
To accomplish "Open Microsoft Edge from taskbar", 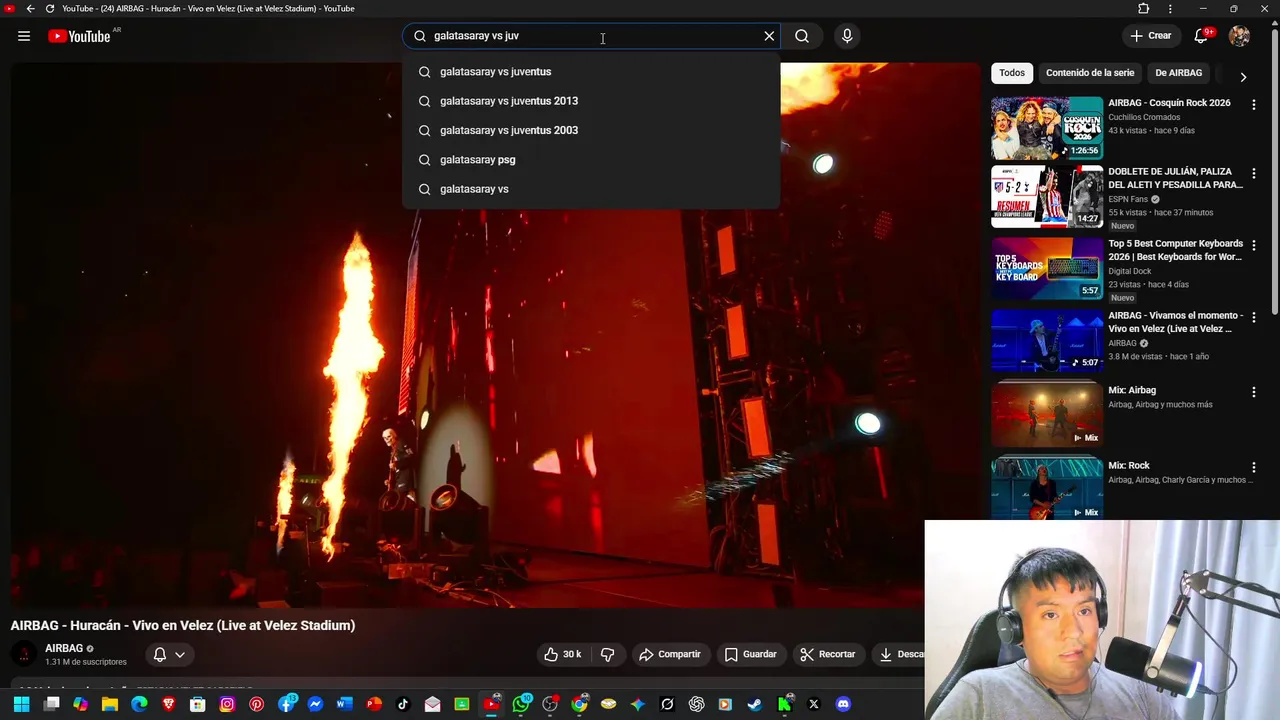I will pyautogui.click(x=139, y=704).
